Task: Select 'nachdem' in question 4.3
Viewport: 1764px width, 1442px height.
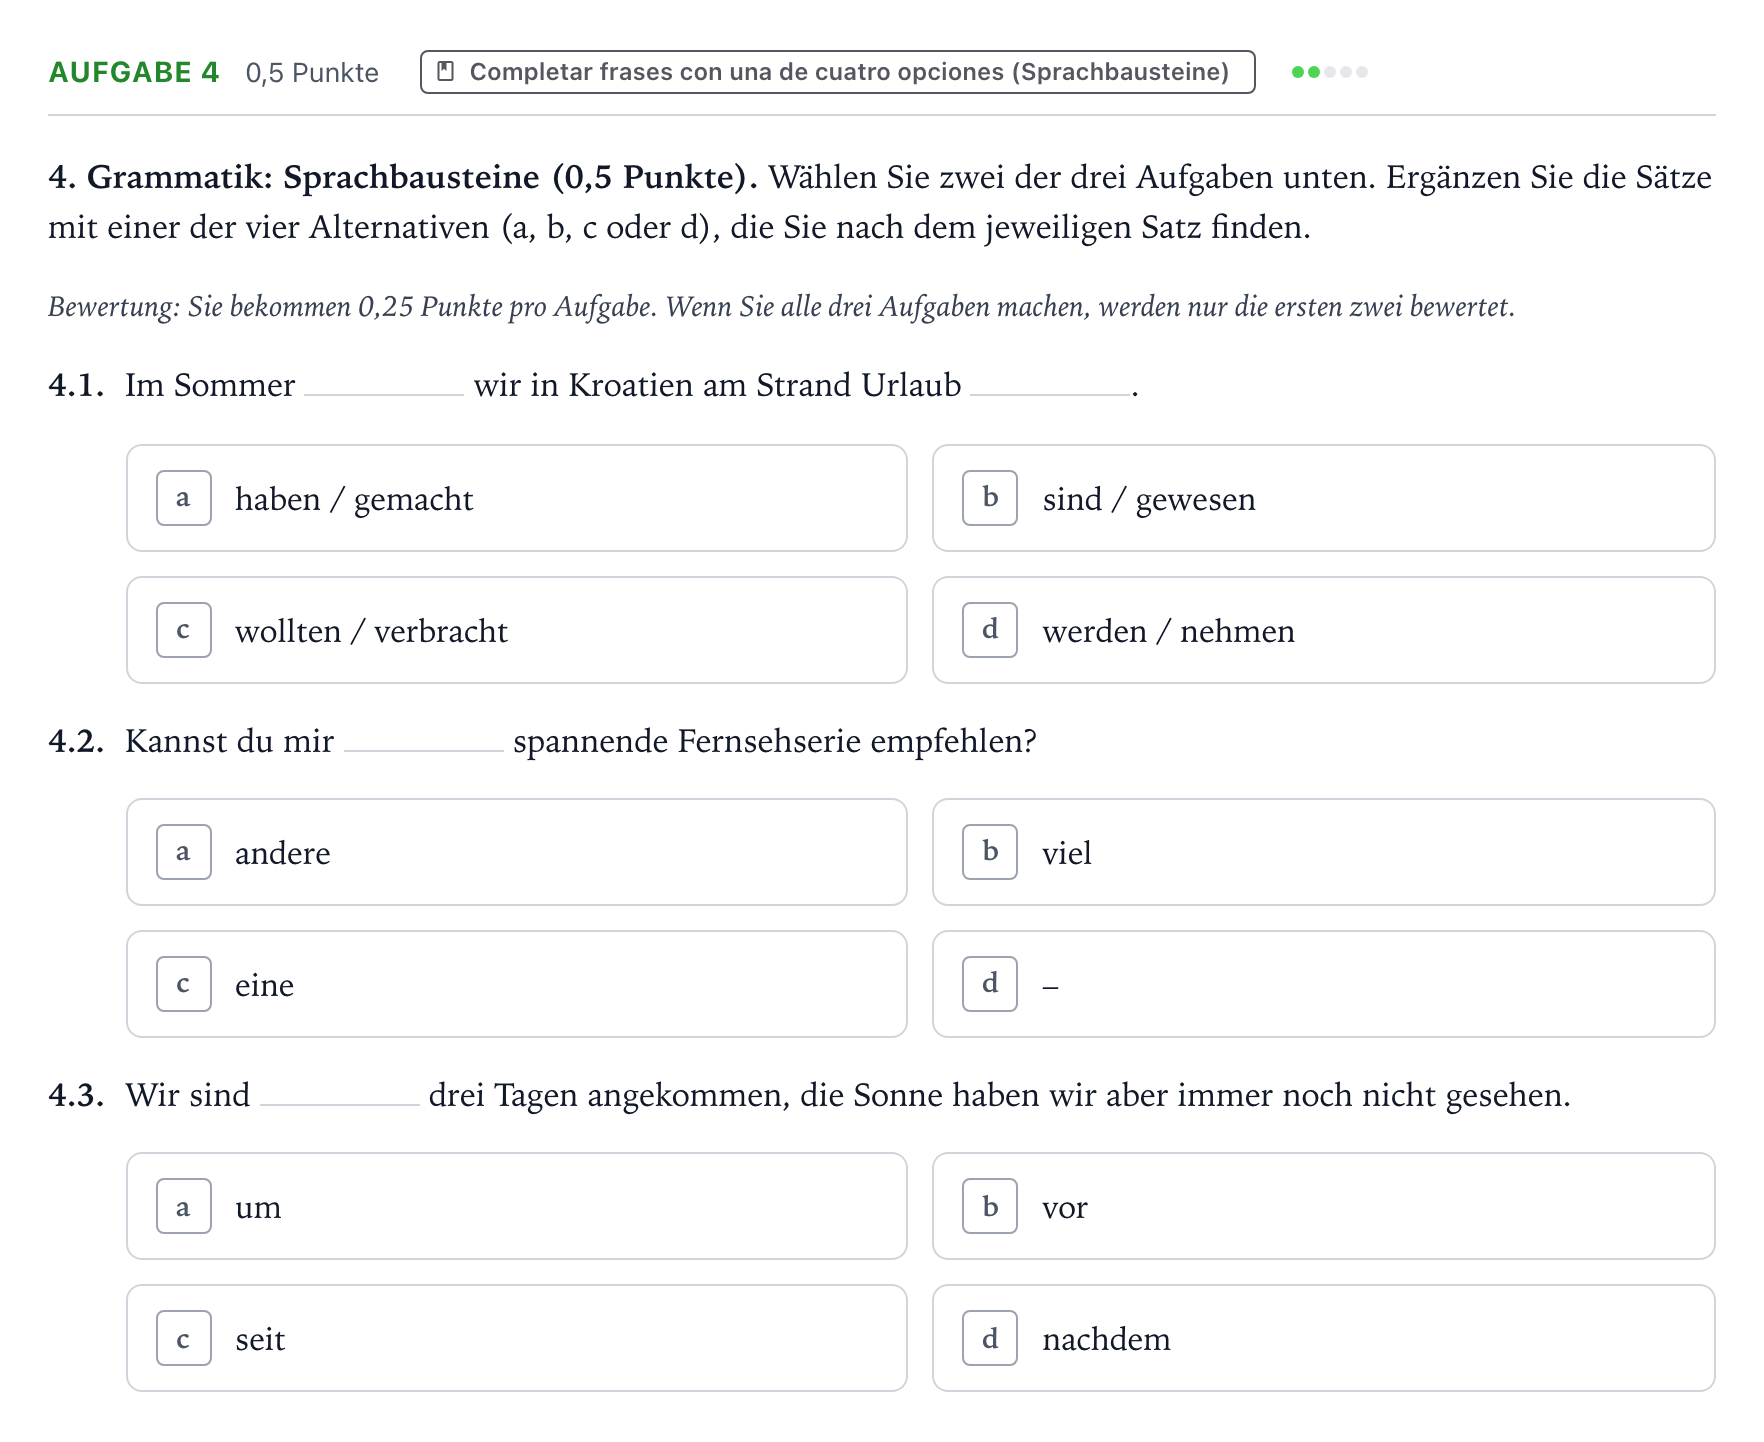Action: [1324, 1338]
